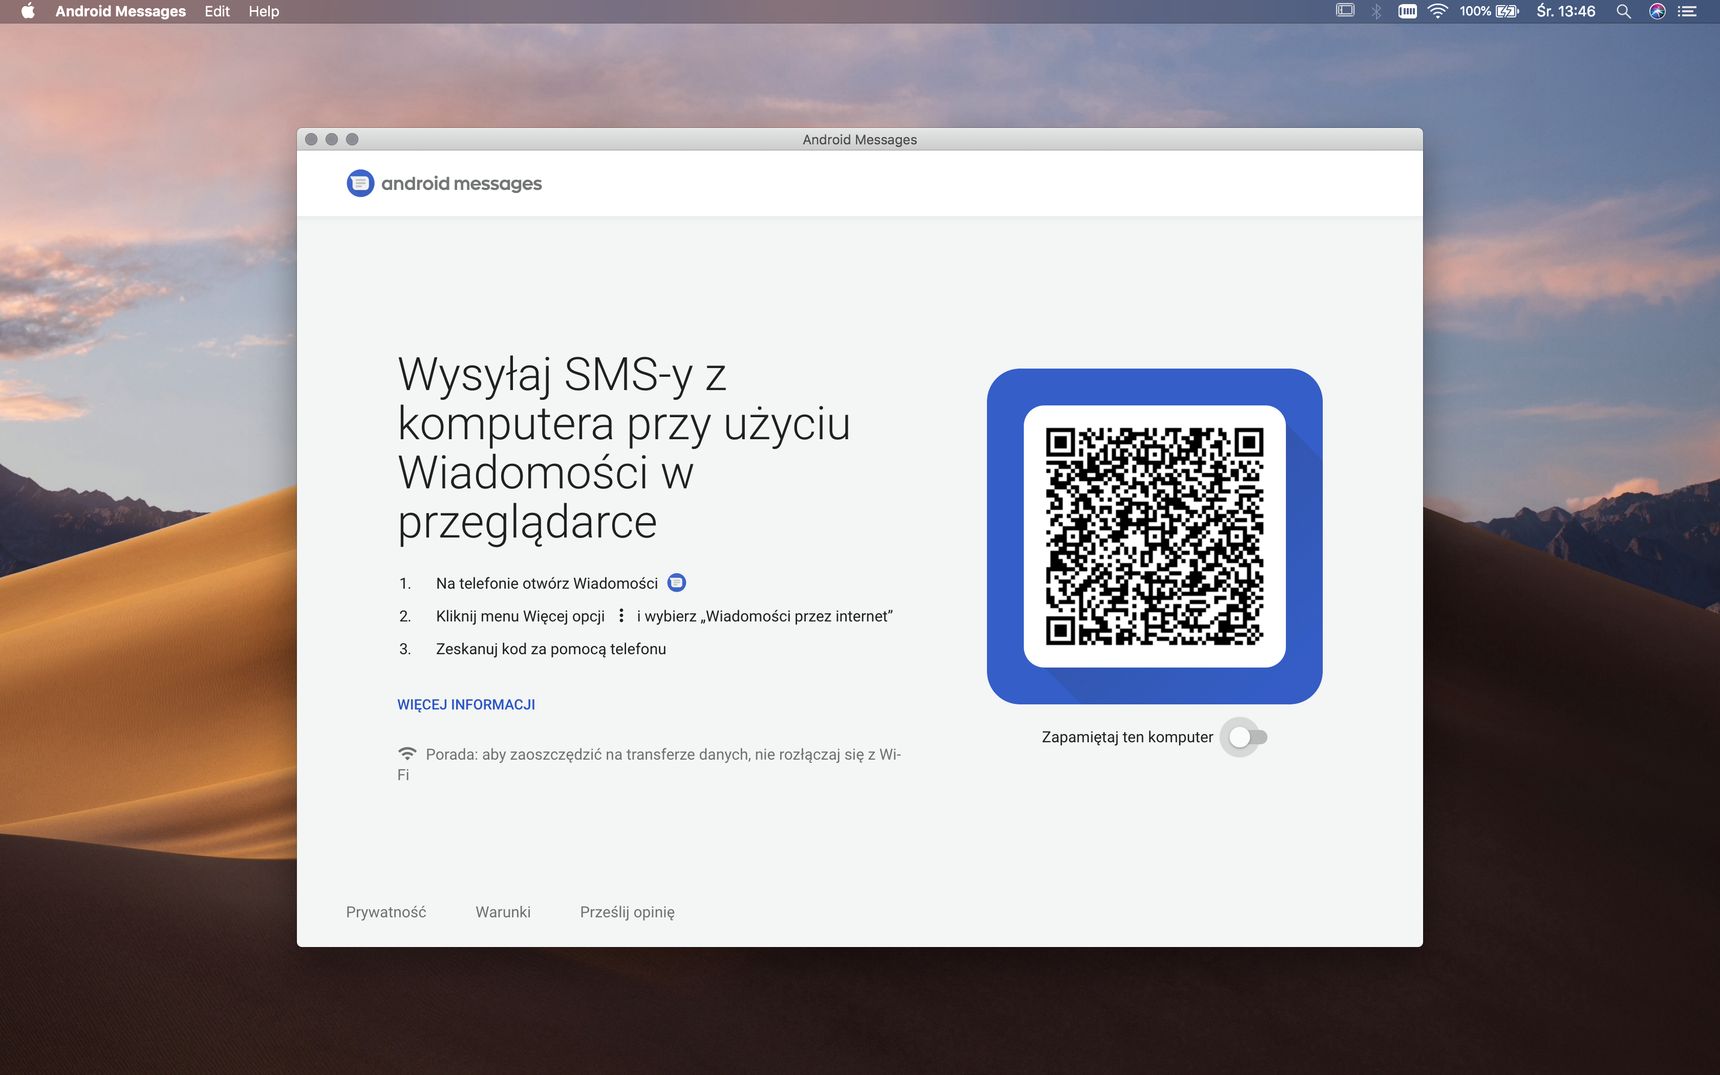The image size is (1720, 1075).
Task: Open the Prywatność footer link
Action: pos(386,912)
